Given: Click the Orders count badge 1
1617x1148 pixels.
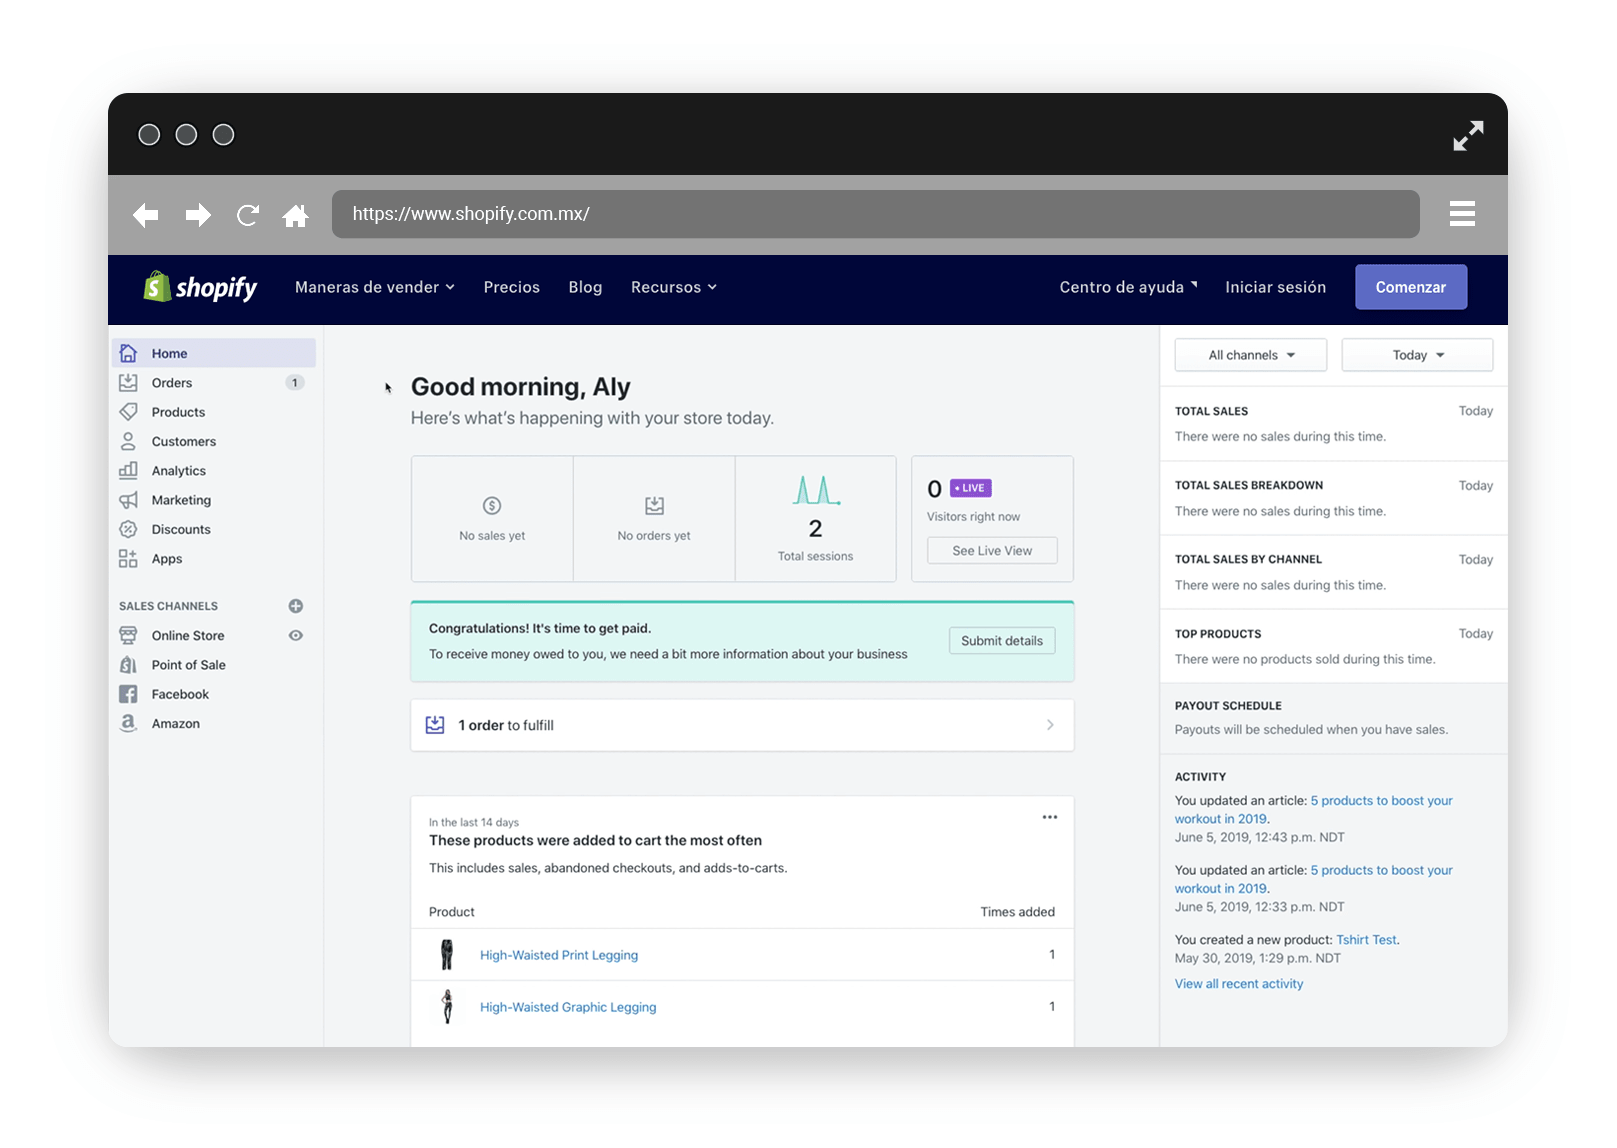Looking at the screenshot, I should (295, 382).
